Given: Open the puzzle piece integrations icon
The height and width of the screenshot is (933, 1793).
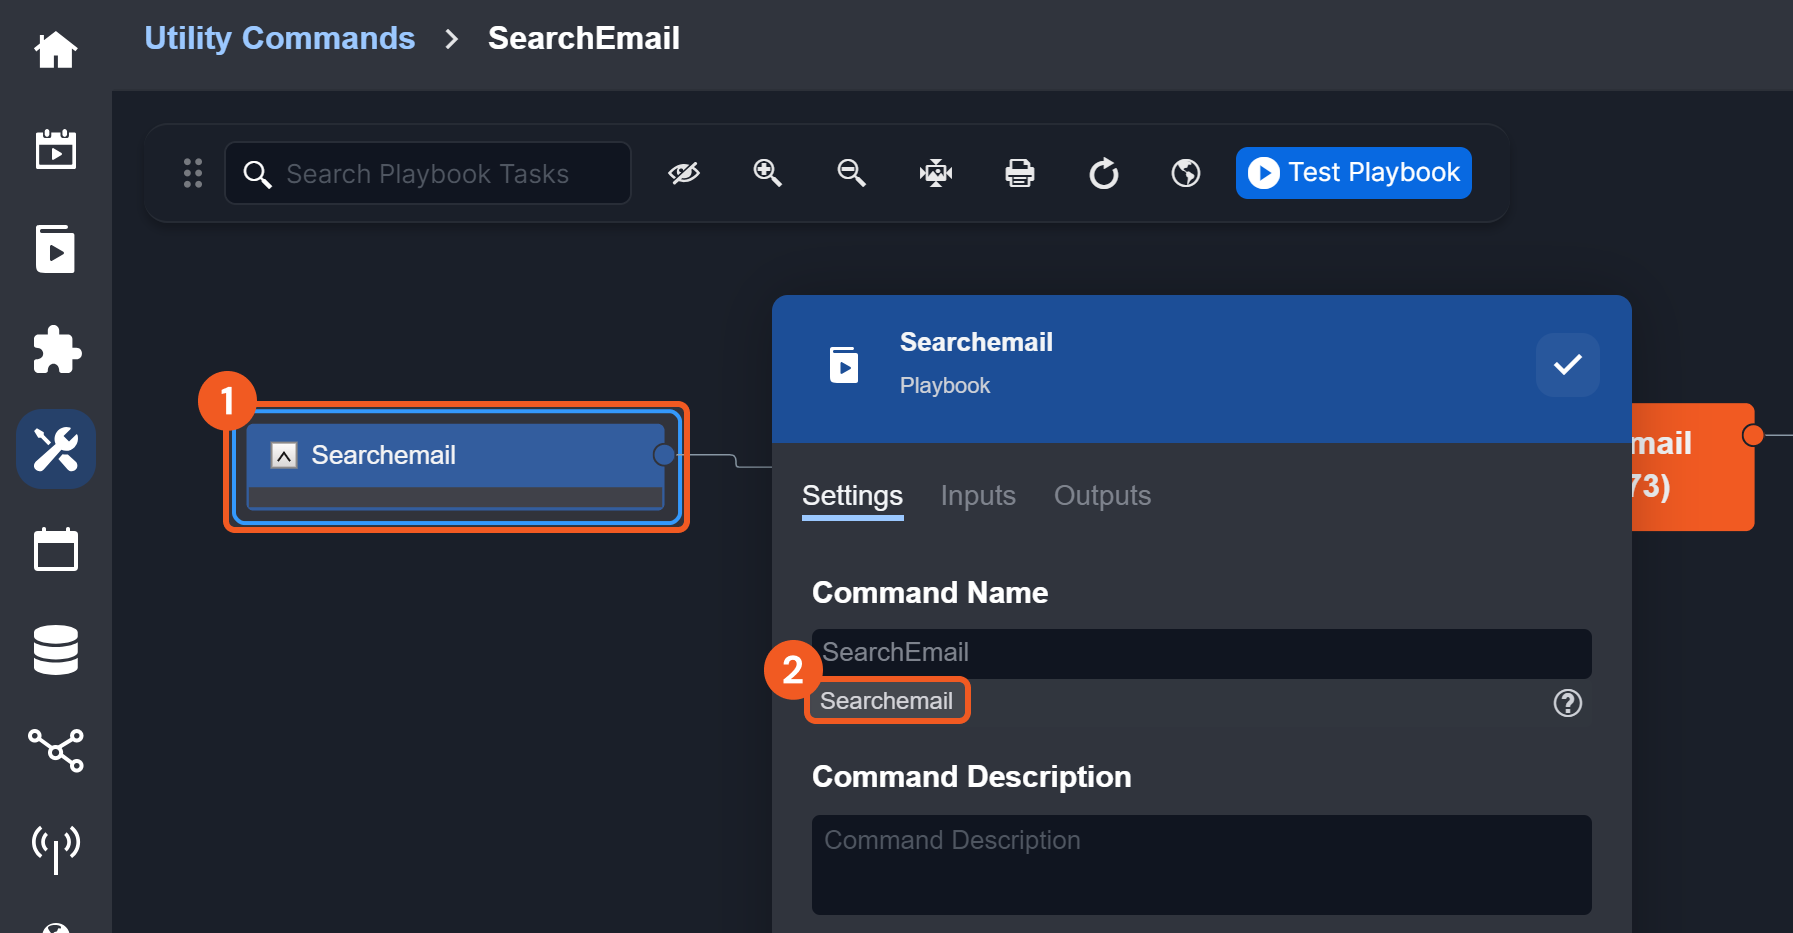Looking at the screenshot, I should tap(56, 350).
